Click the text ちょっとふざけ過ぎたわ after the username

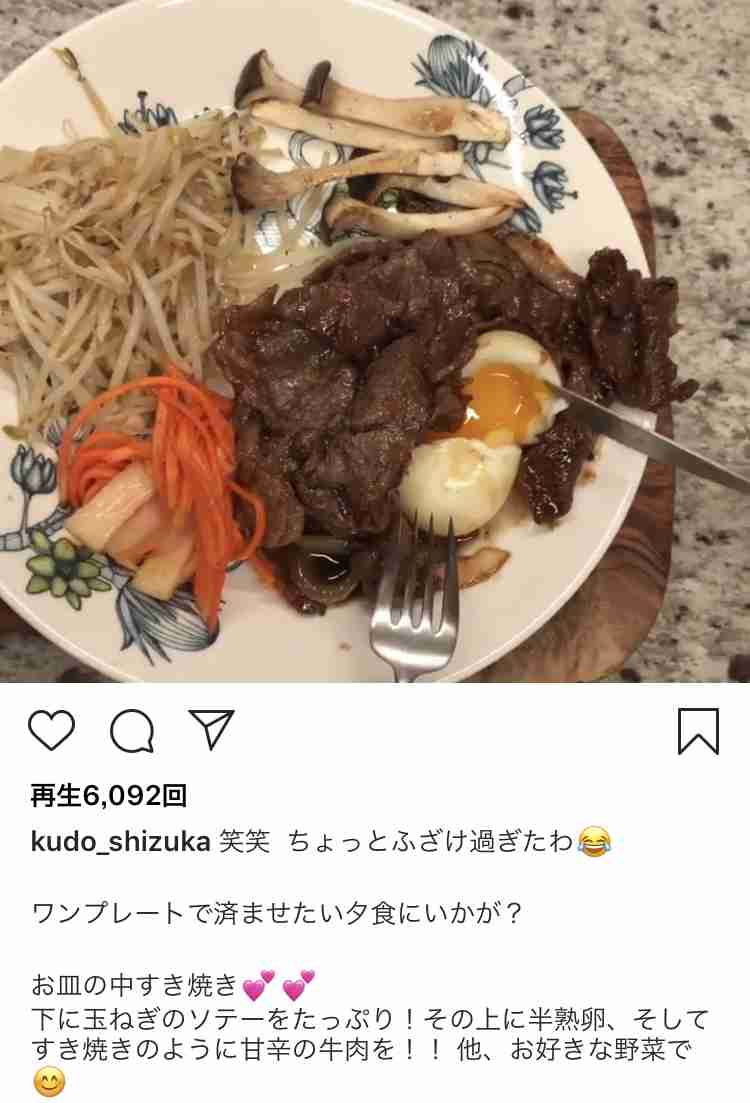[431, 841]
